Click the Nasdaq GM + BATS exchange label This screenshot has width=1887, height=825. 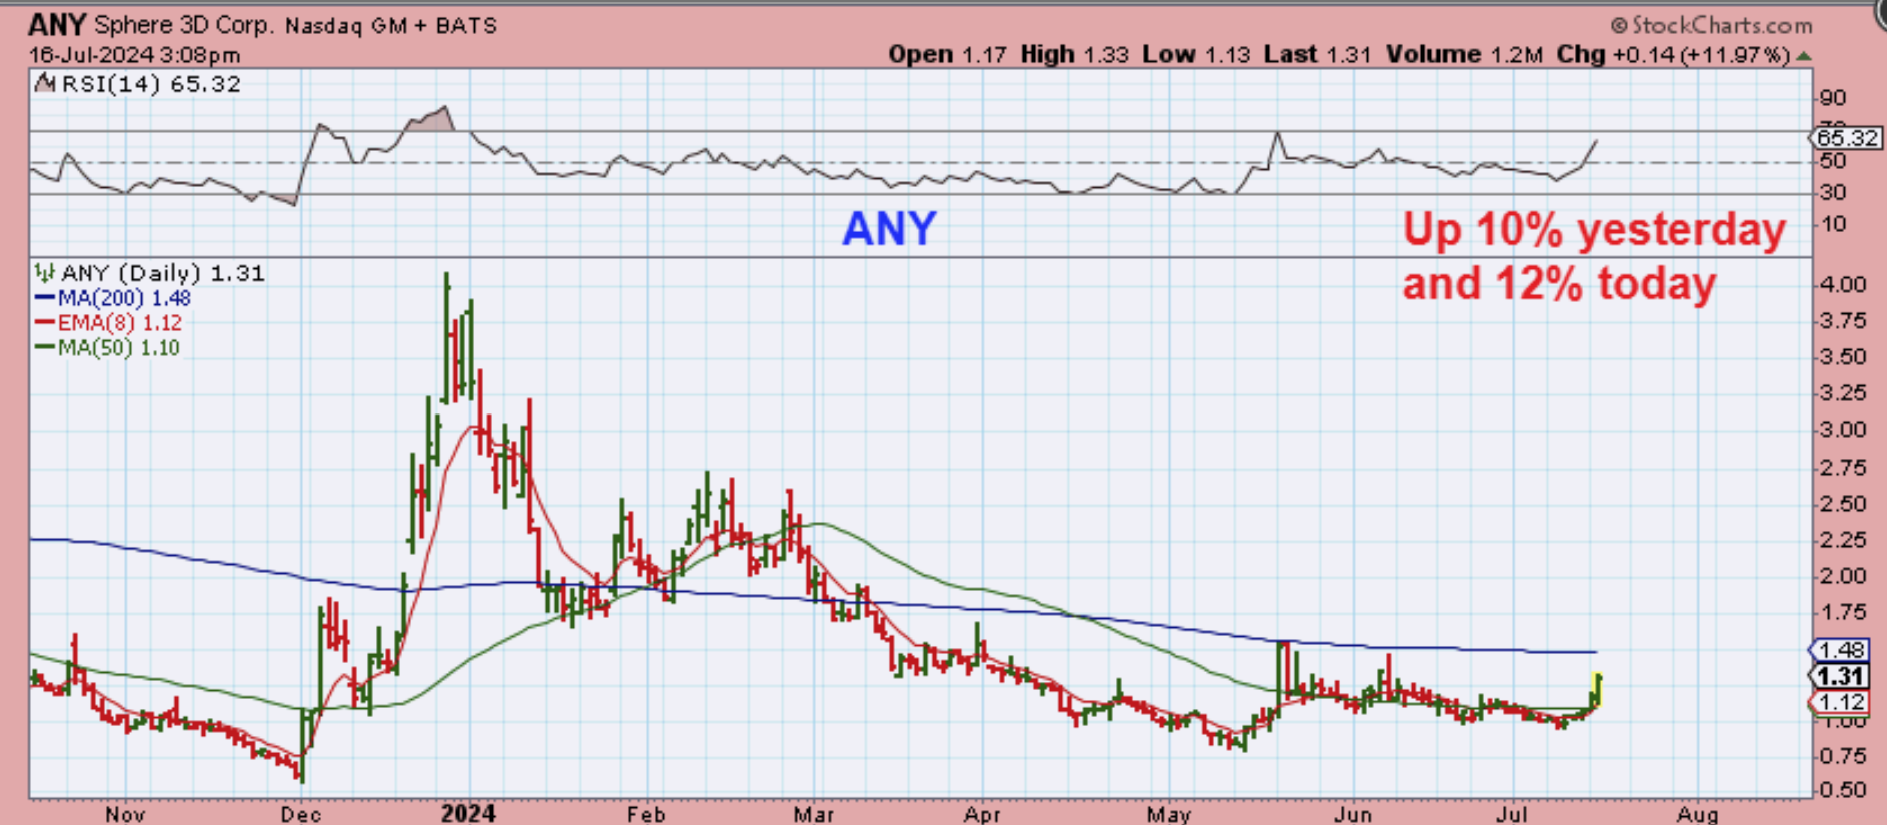391,25
